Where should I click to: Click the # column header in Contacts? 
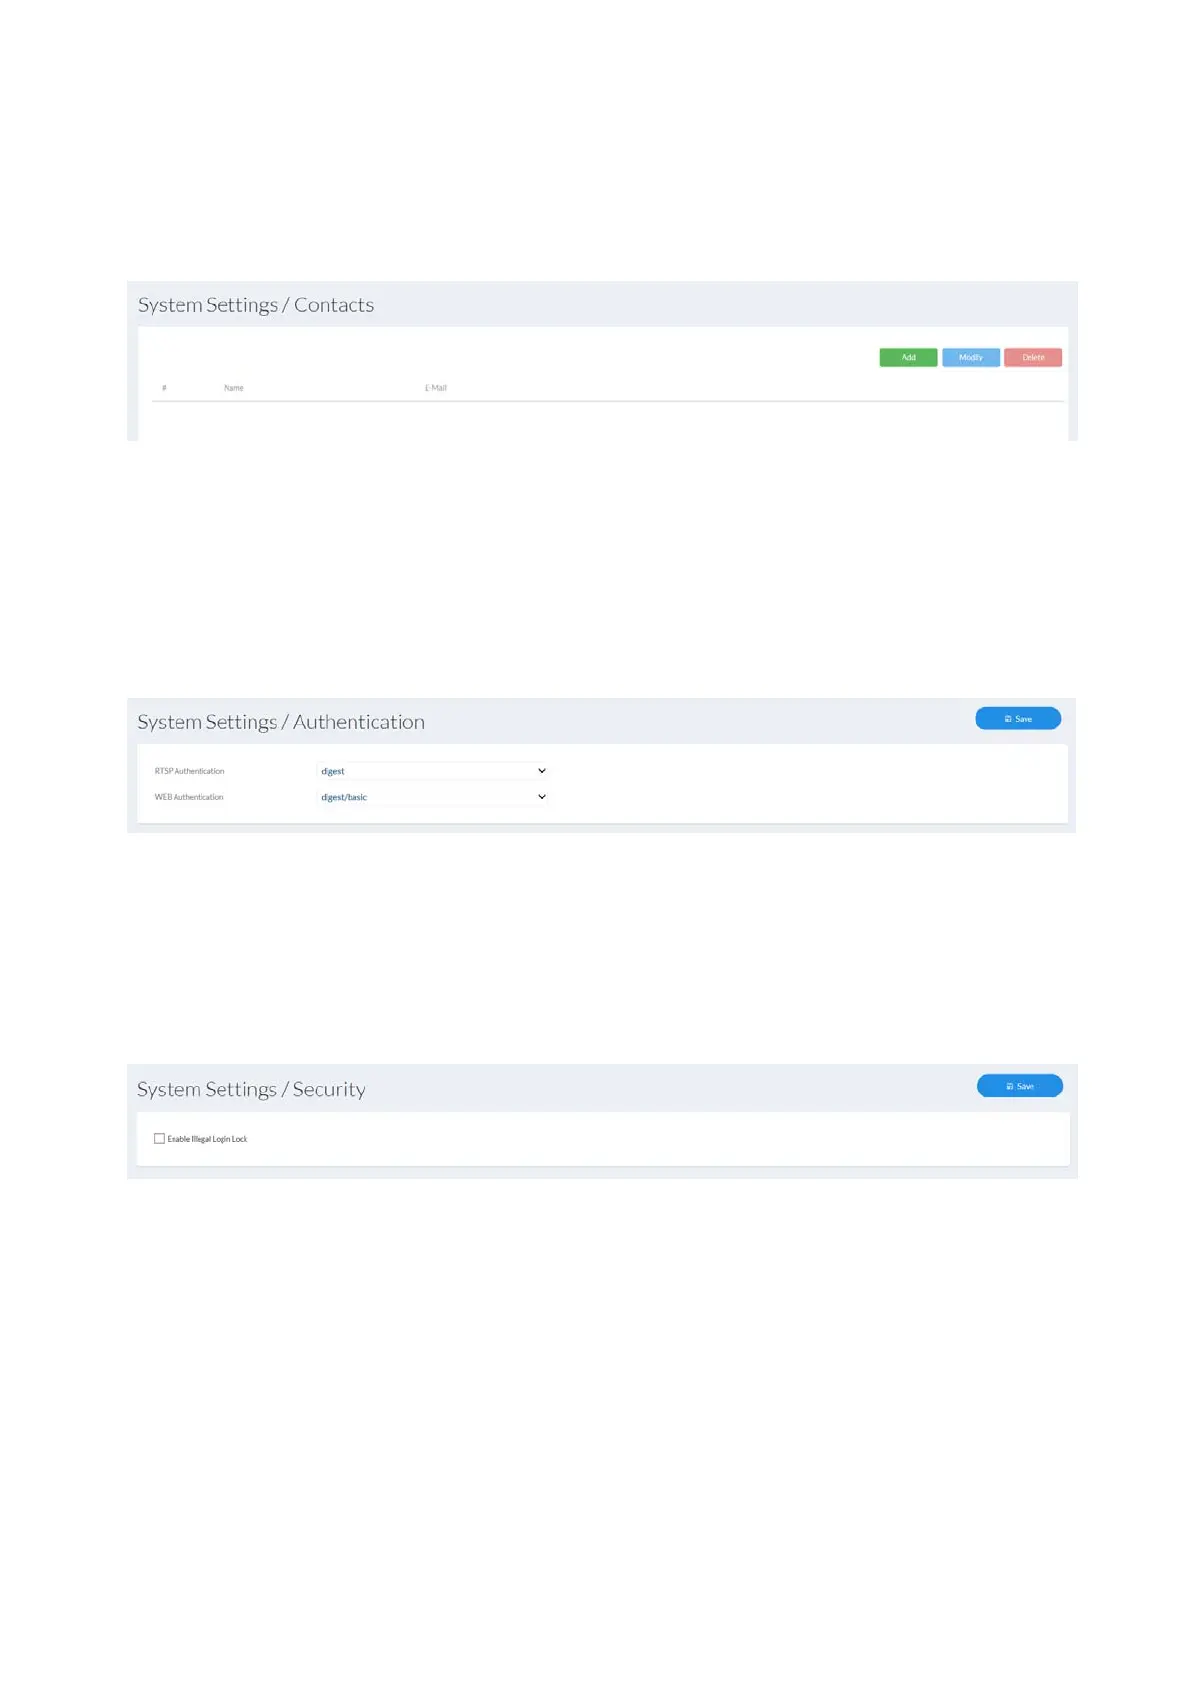pos(164,388)
